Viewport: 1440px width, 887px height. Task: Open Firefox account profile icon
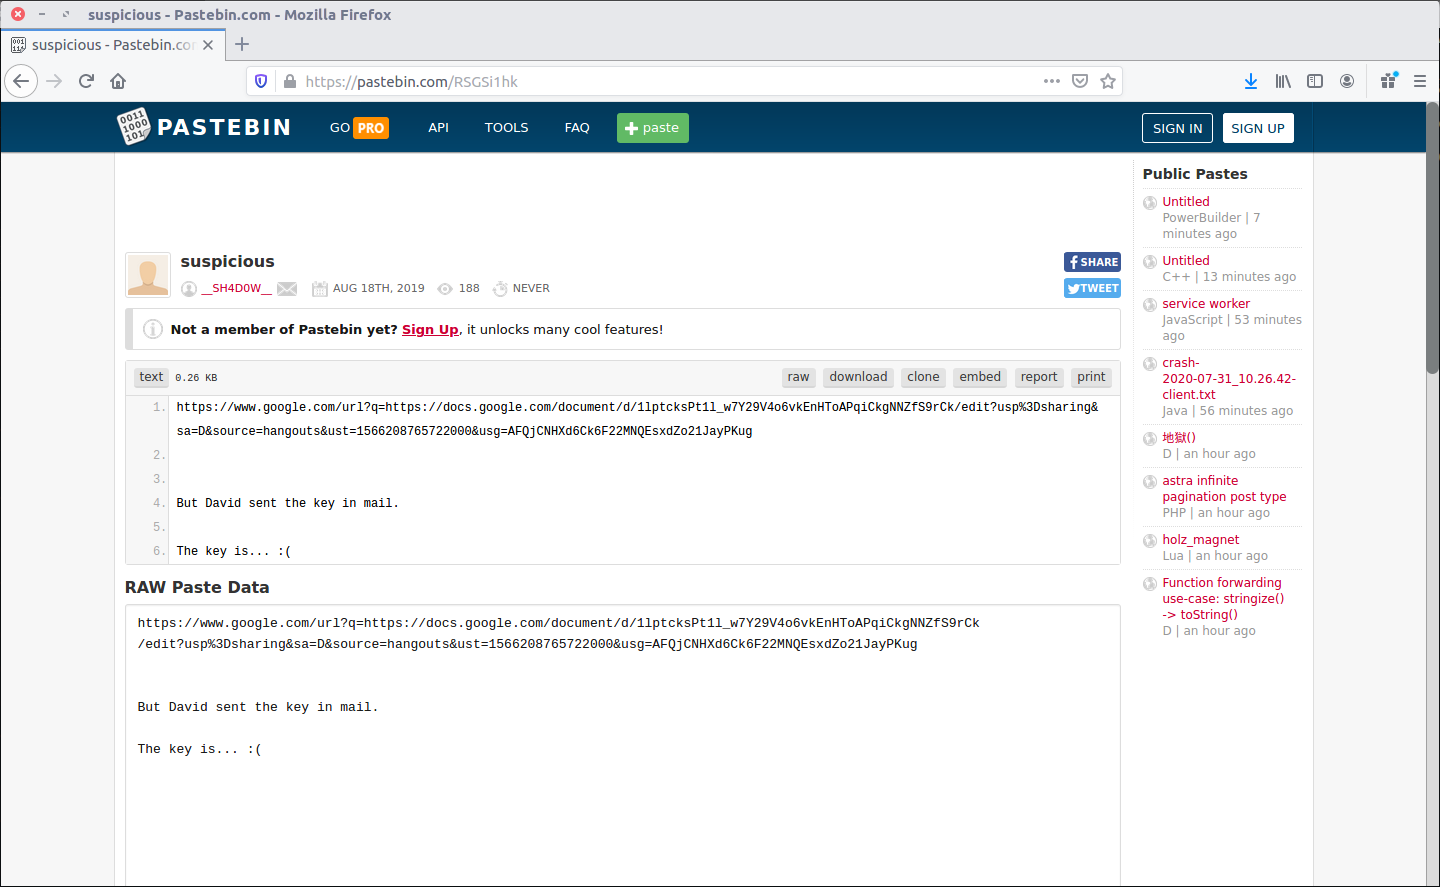(1347, 81)
